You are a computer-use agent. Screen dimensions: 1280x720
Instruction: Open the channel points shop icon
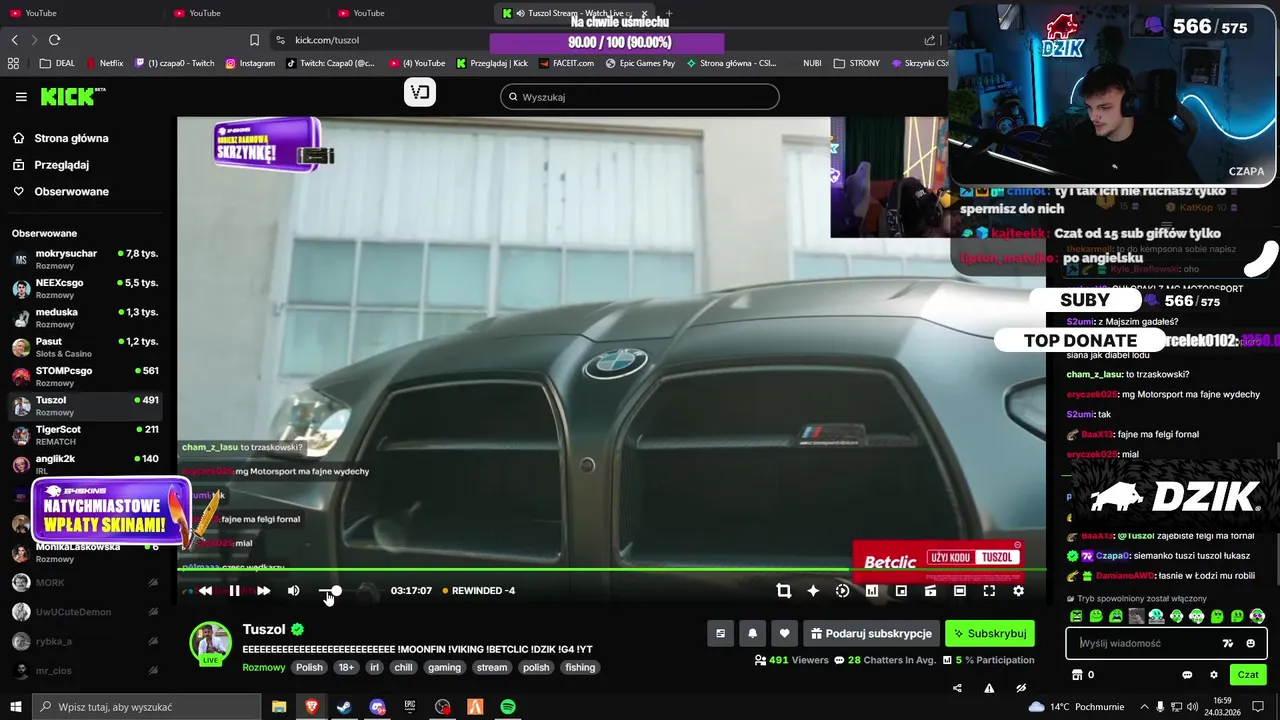(1076, 675)
